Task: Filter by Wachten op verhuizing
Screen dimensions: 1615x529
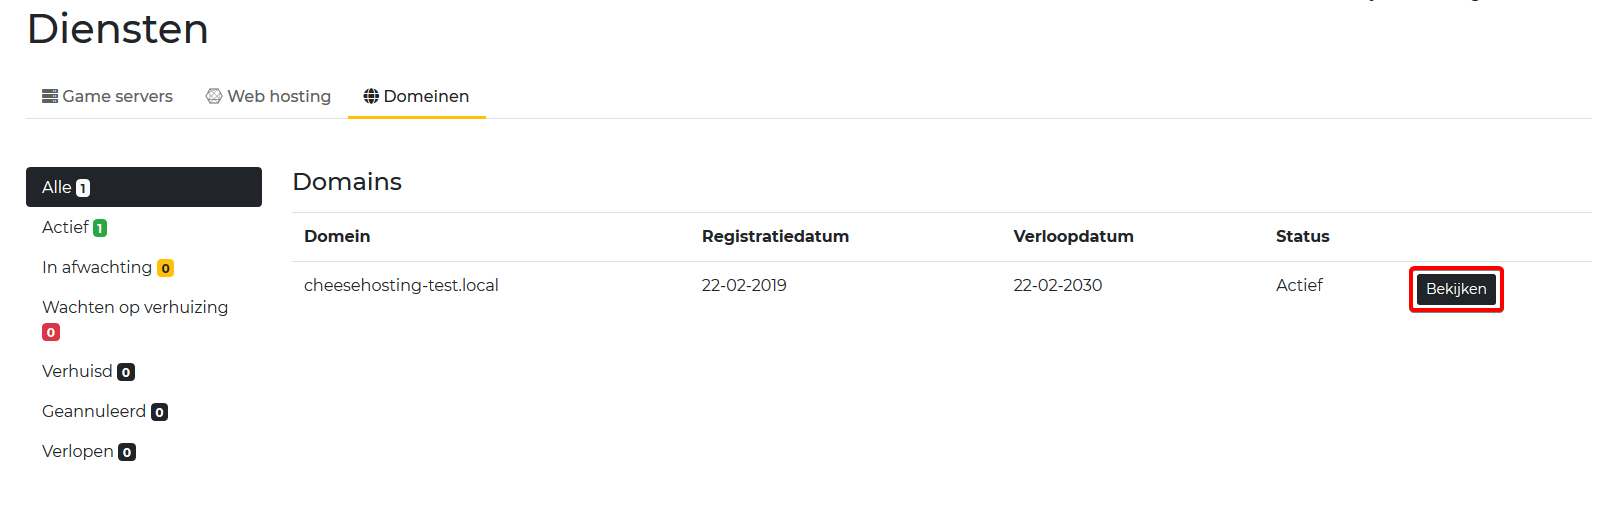Action: (135, 308)
